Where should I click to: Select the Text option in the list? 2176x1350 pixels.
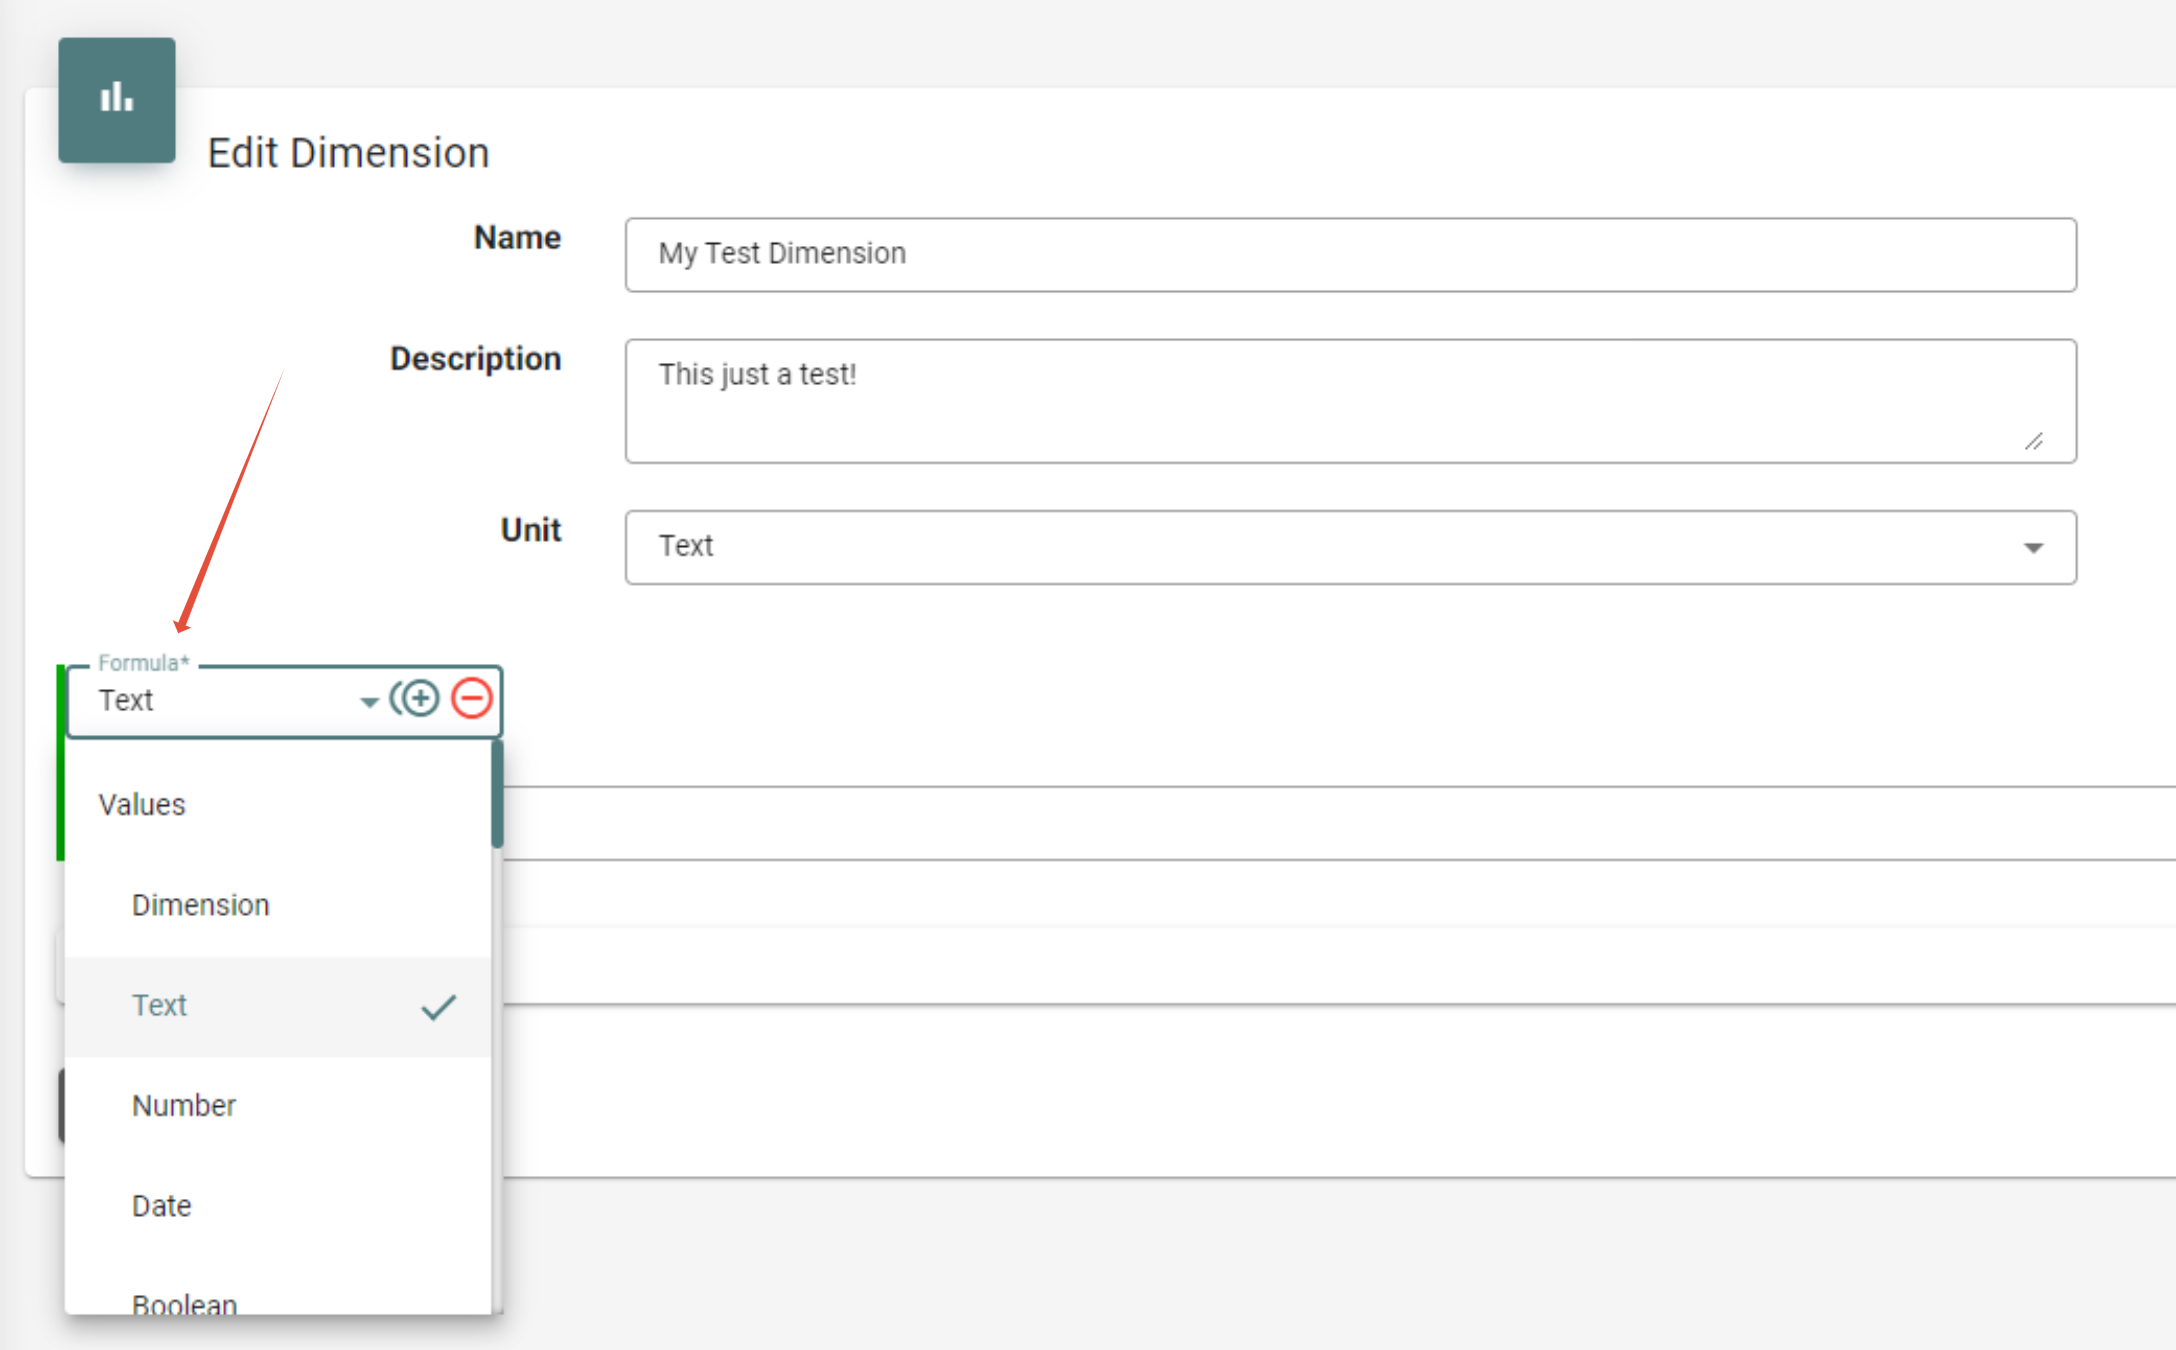click(160, 1006)
